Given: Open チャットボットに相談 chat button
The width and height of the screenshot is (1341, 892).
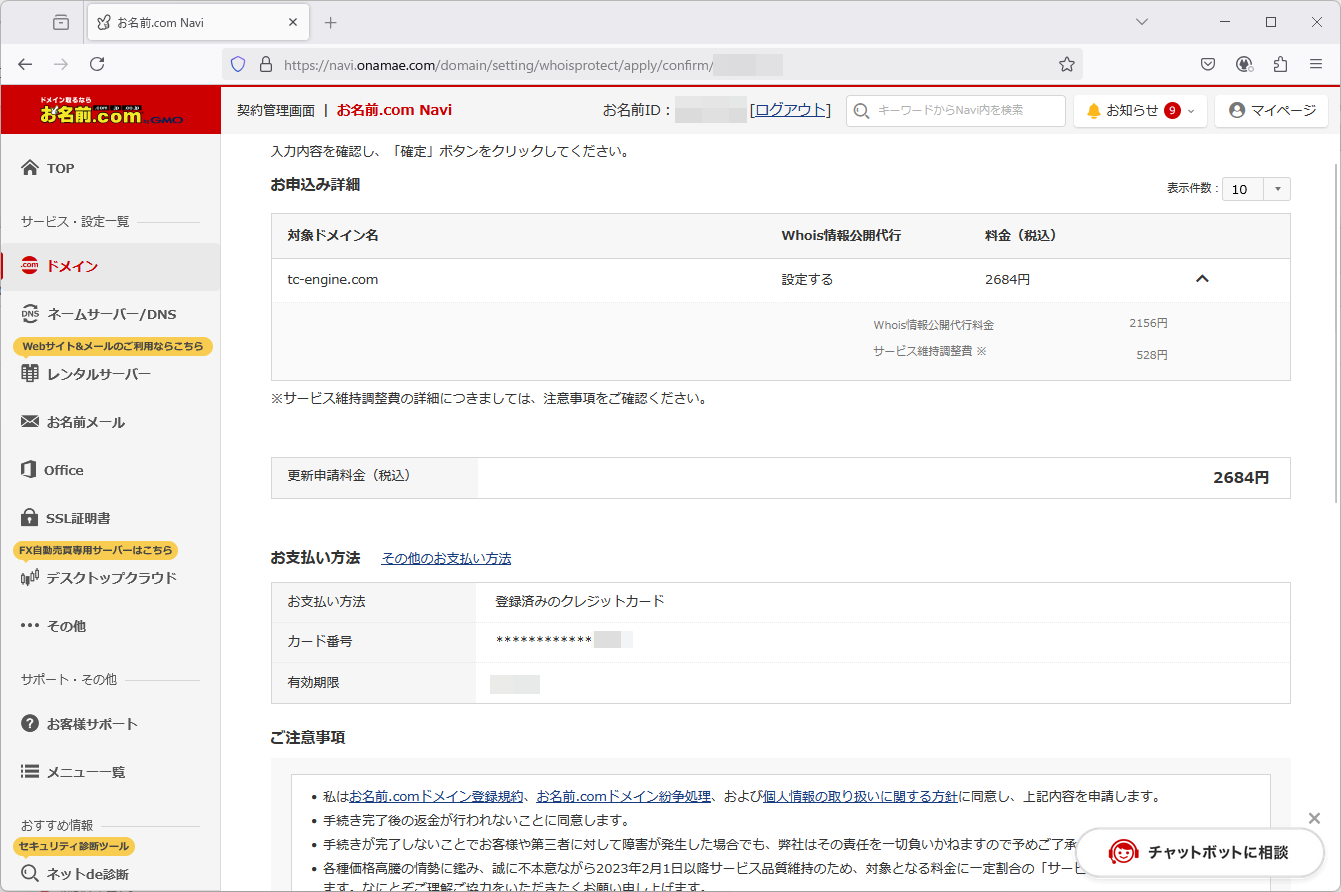Looking at the screenshot, I should pos(1200,852).
